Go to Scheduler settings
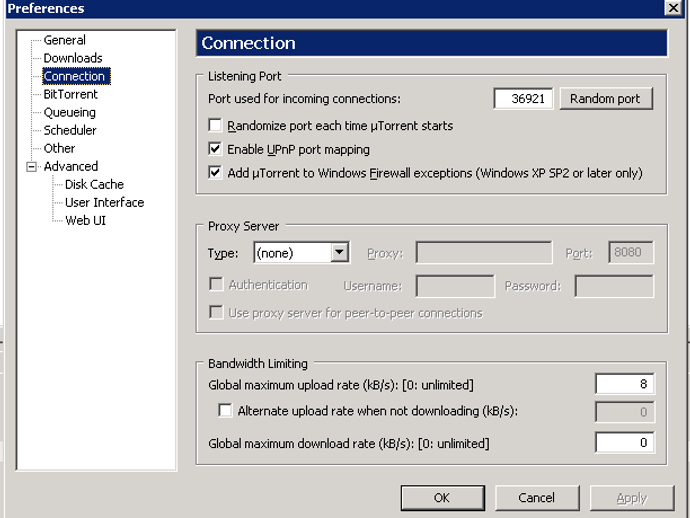The height and width of the screenshot is (518, 690). pyautogui.click(x=70, y=130)
